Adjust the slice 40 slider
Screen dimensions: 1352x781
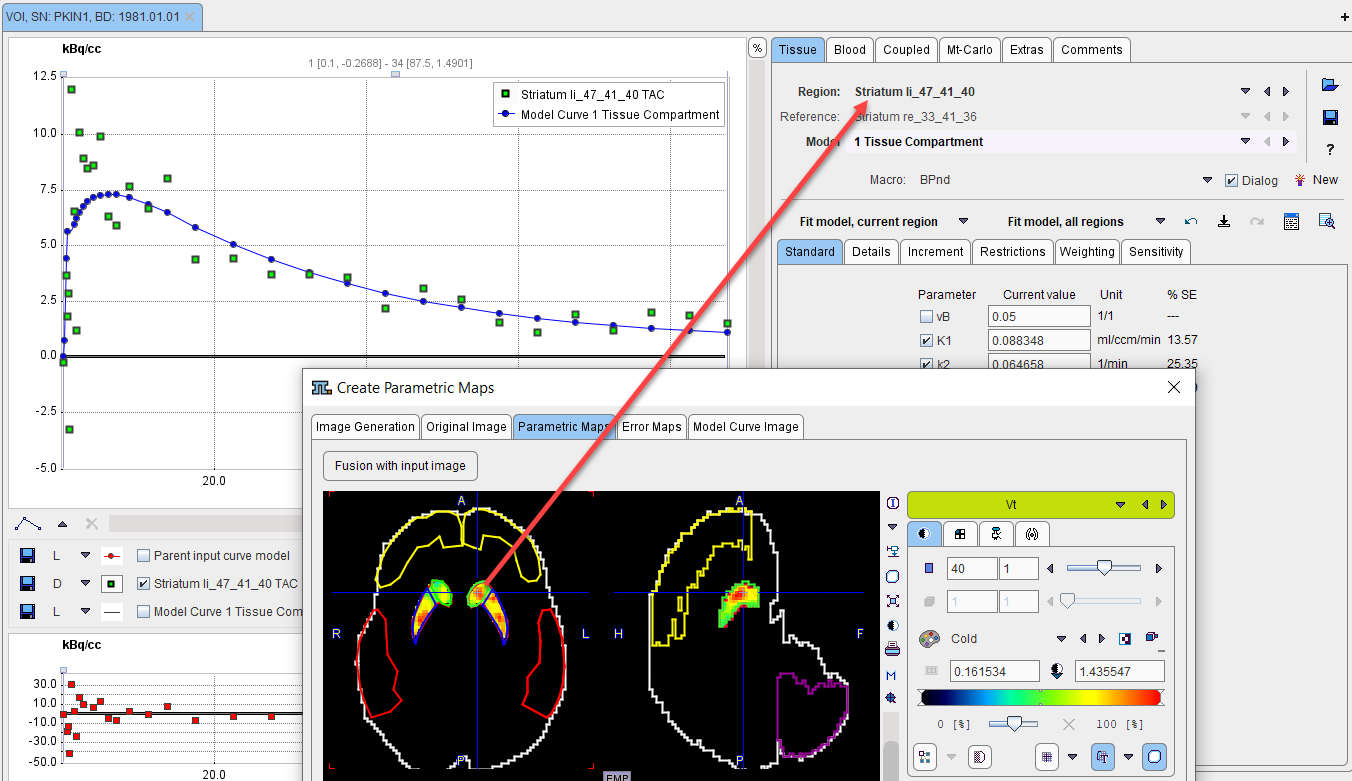pyautogui.click(x=1104, y=568)
